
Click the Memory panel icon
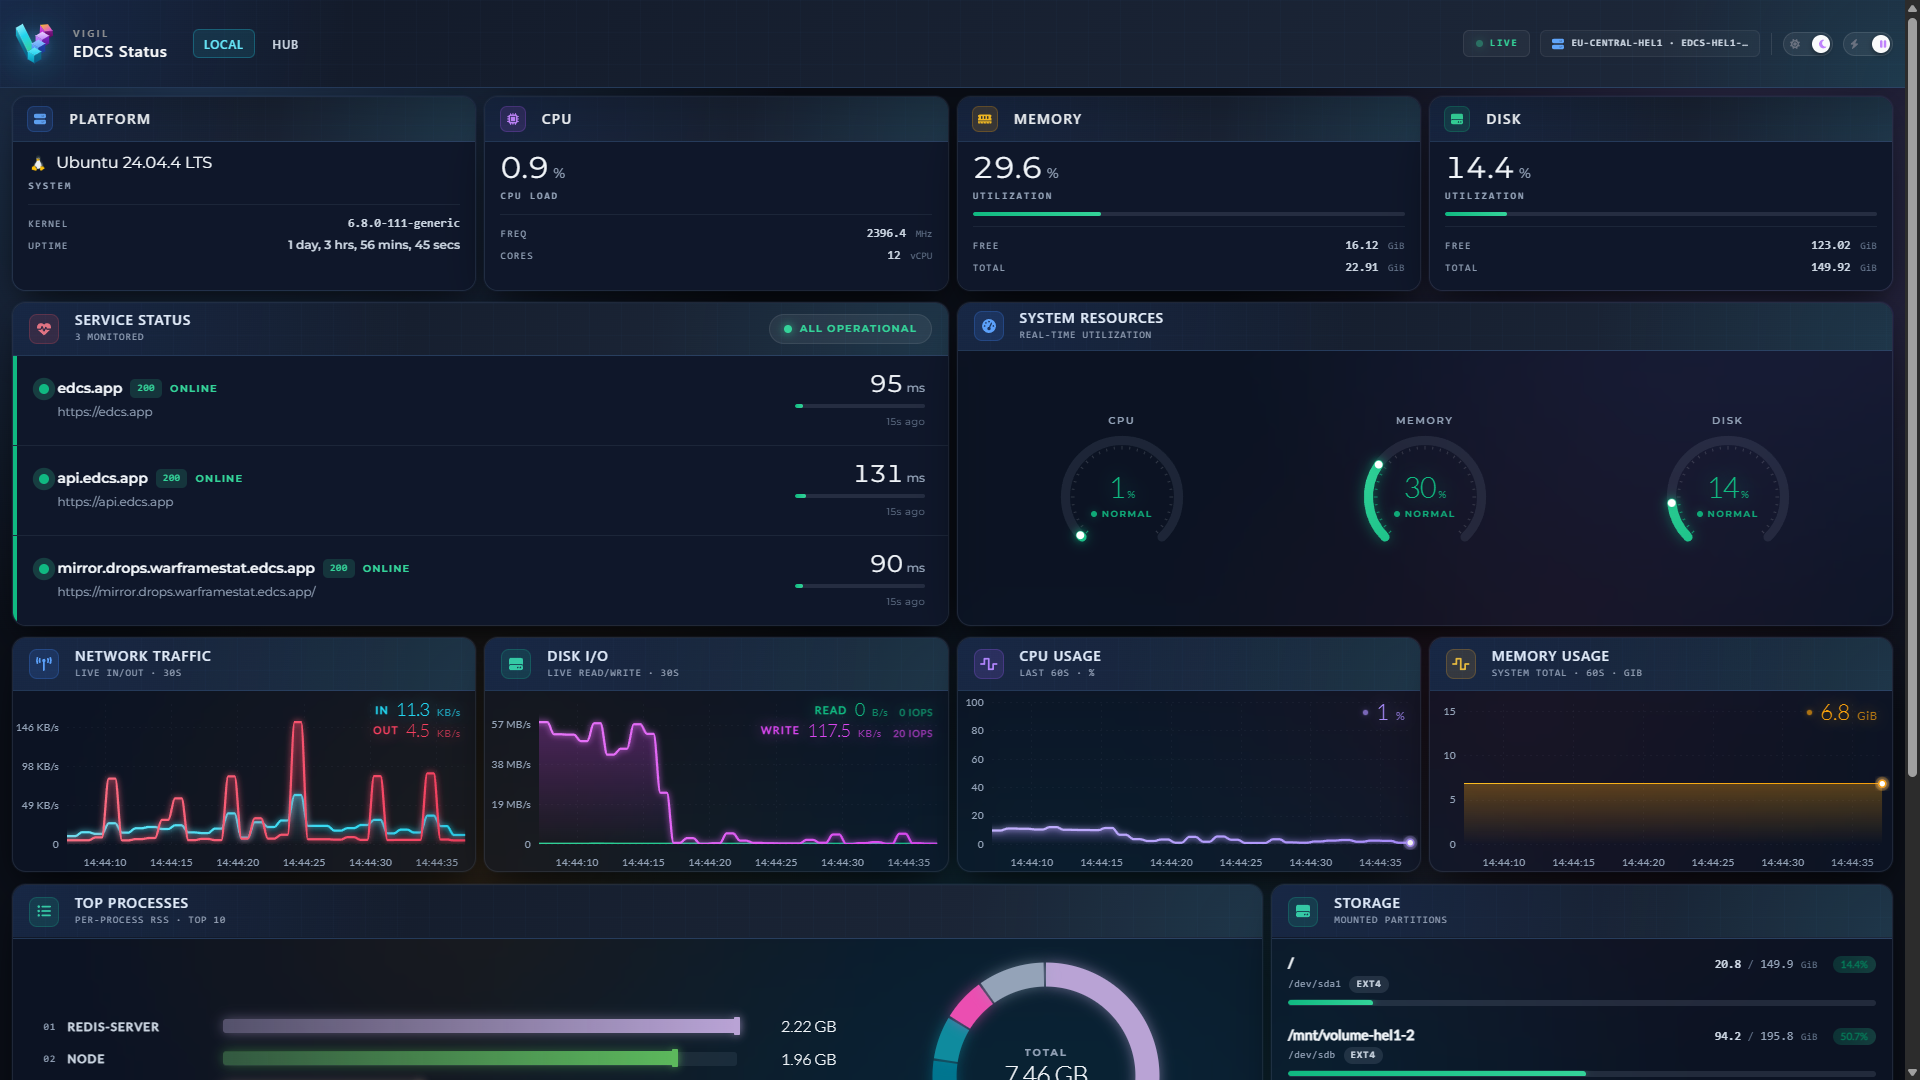[x=985, y=119]
